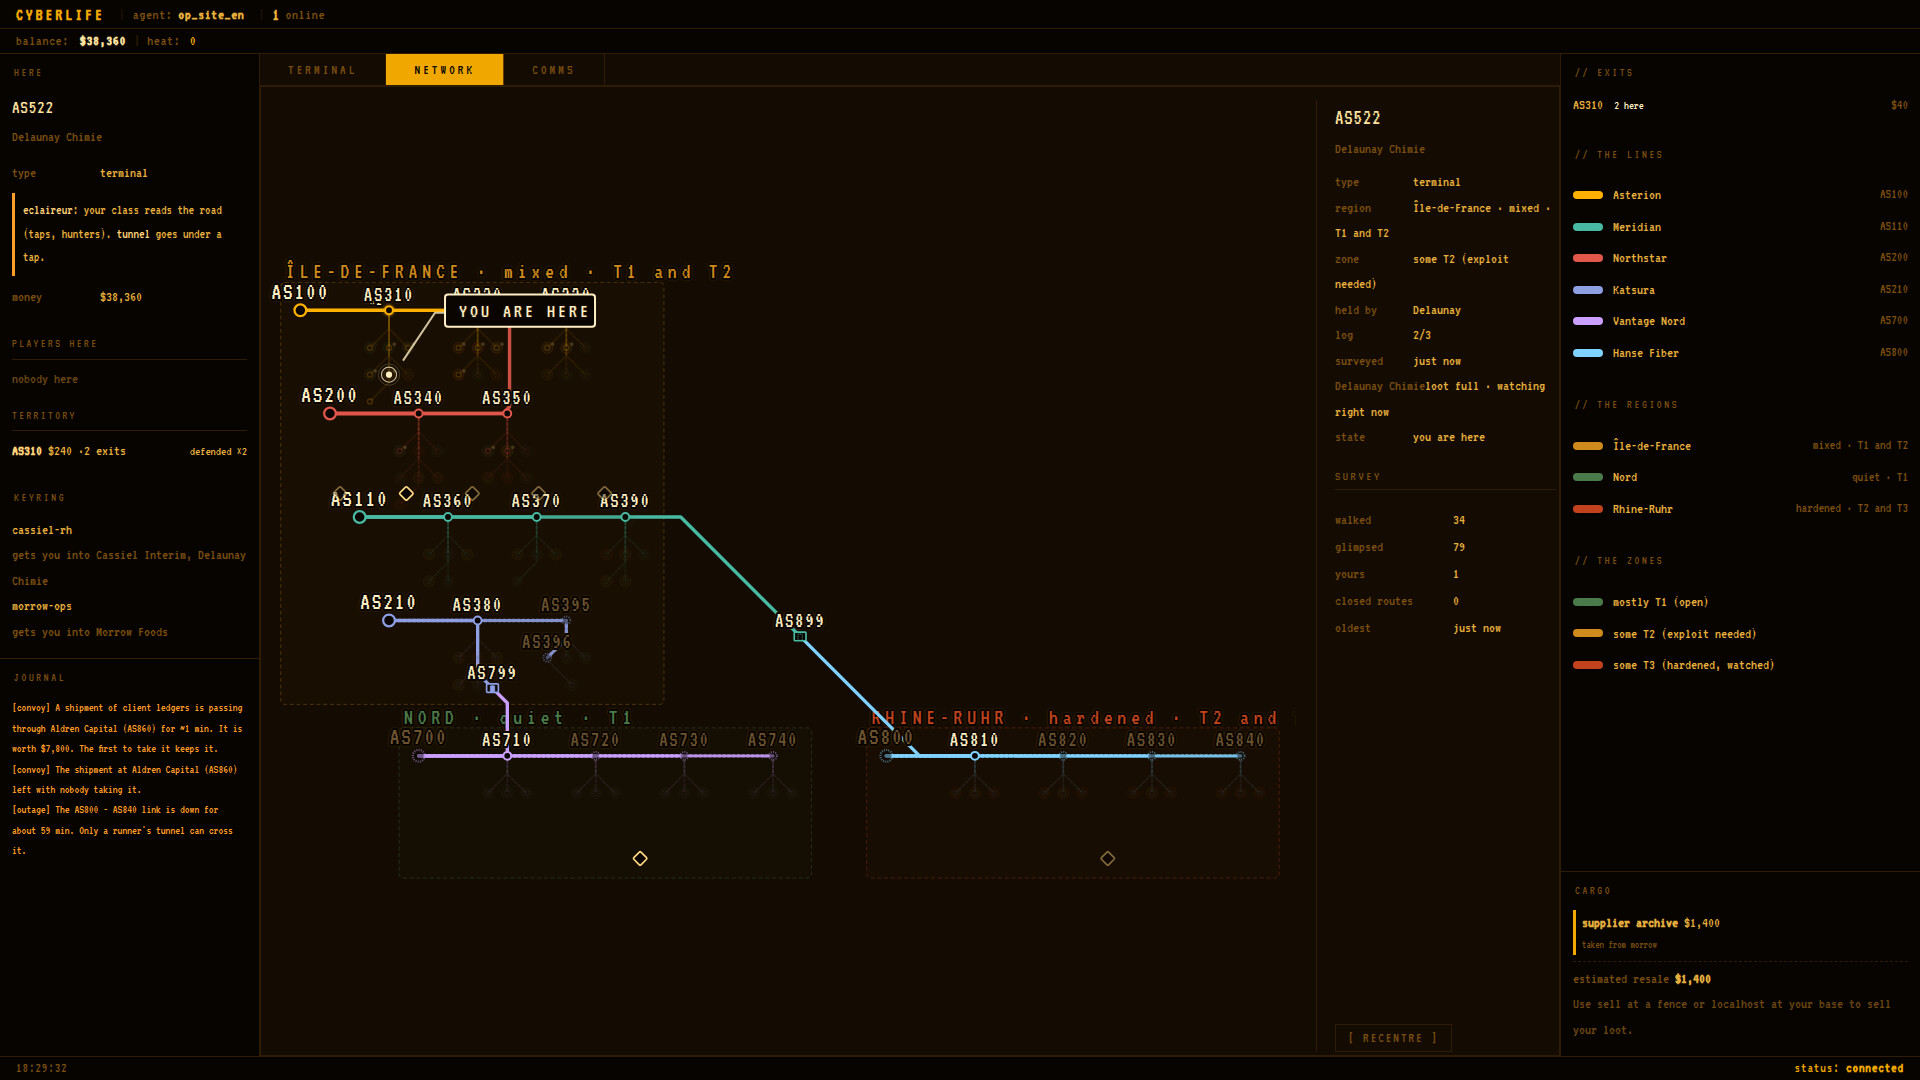The width and height of the screenshot is (1920, 1080).
Task: Take the AS310 exit link
Action: pos(1740,105)
